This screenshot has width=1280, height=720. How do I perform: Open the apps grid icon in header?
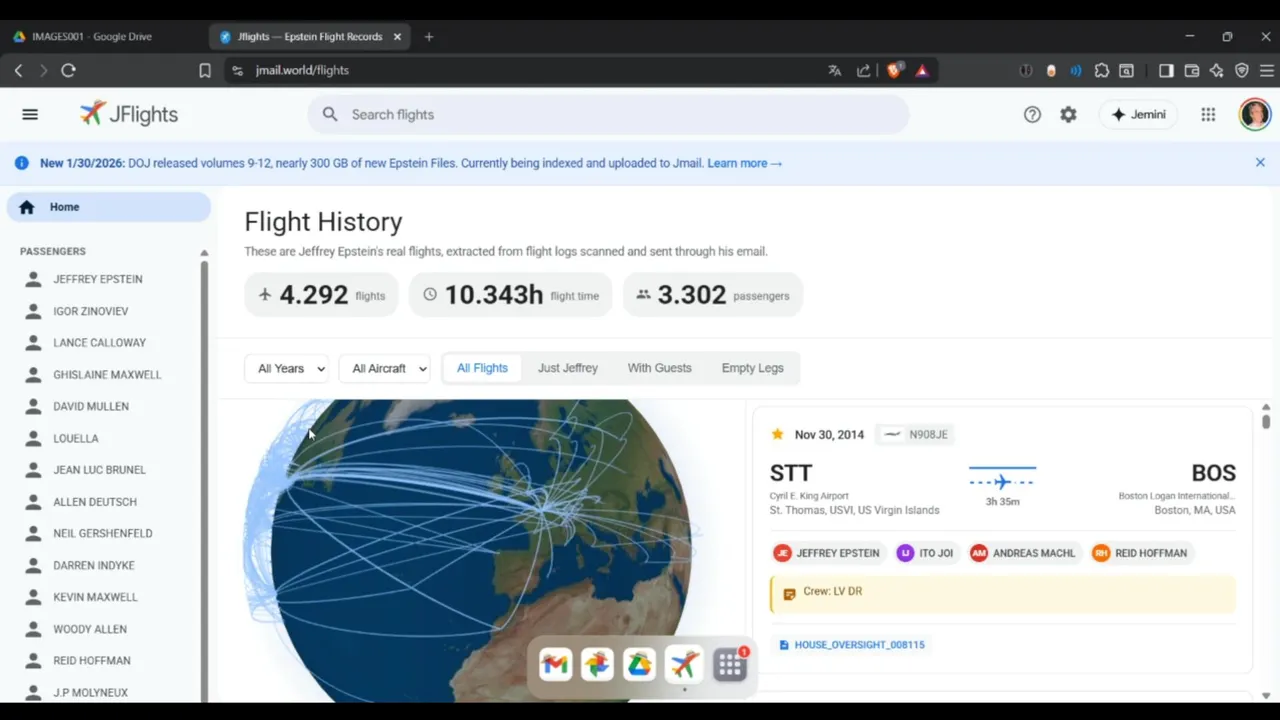coord(1208,114)
